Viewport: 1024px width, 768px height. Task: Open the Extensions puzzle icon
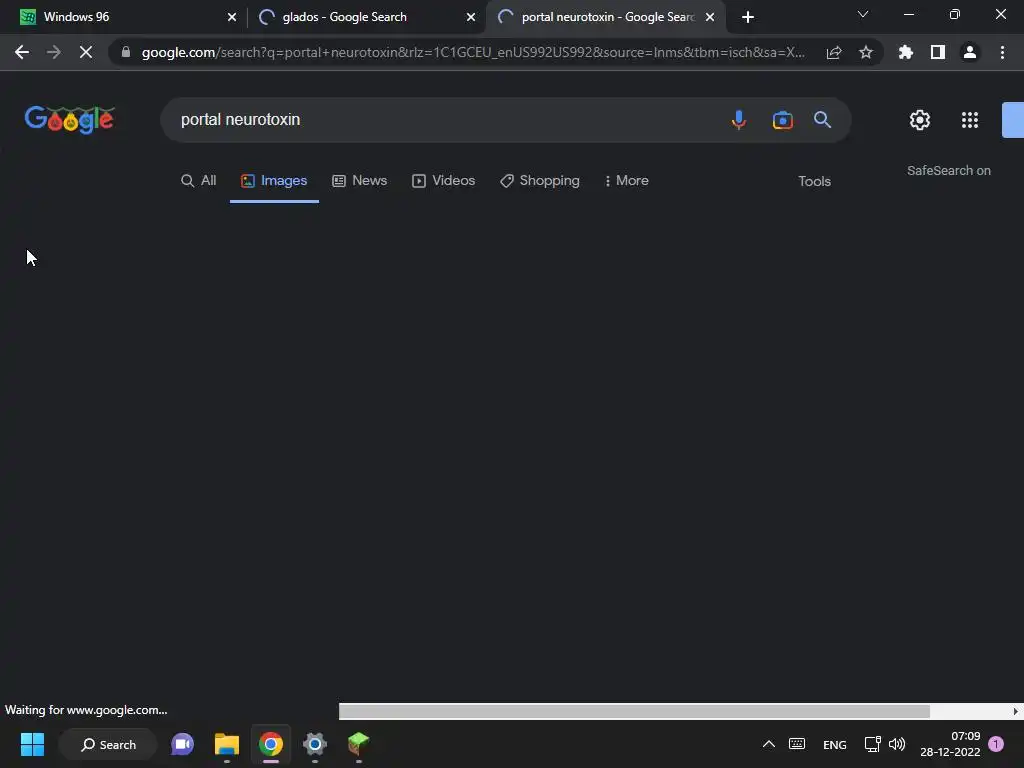pyautogui.click(x=906, y=52)
